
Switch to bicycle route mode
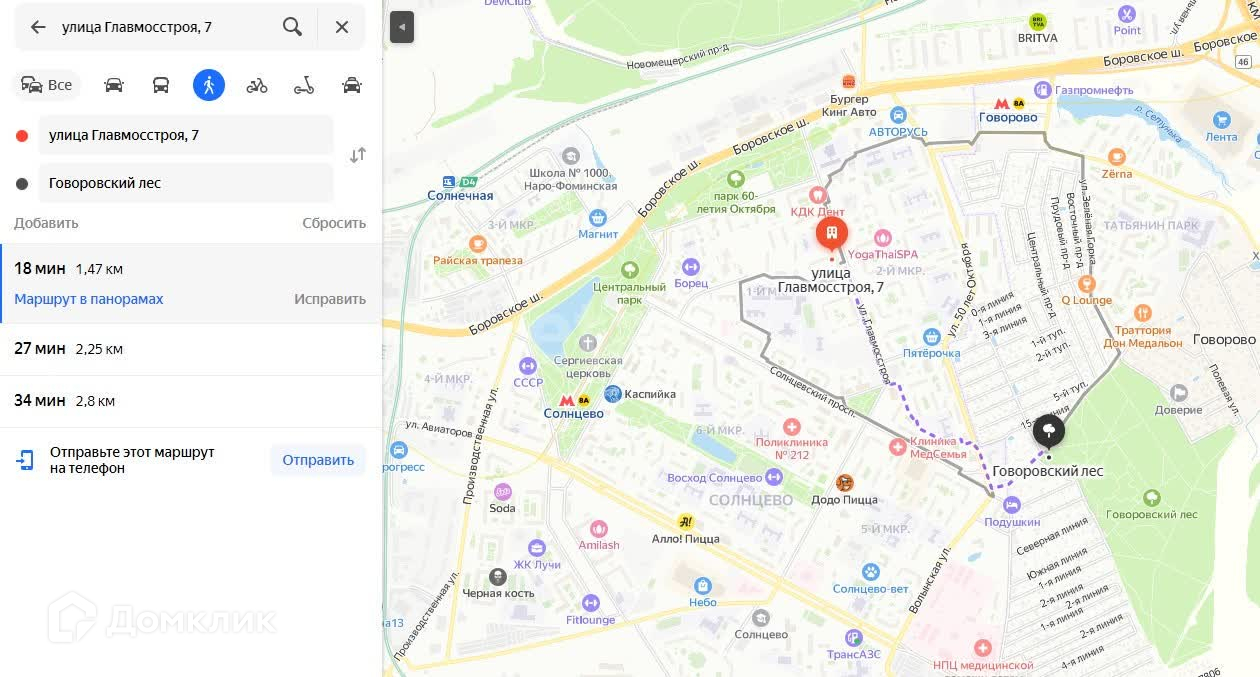tap(257, 85)
